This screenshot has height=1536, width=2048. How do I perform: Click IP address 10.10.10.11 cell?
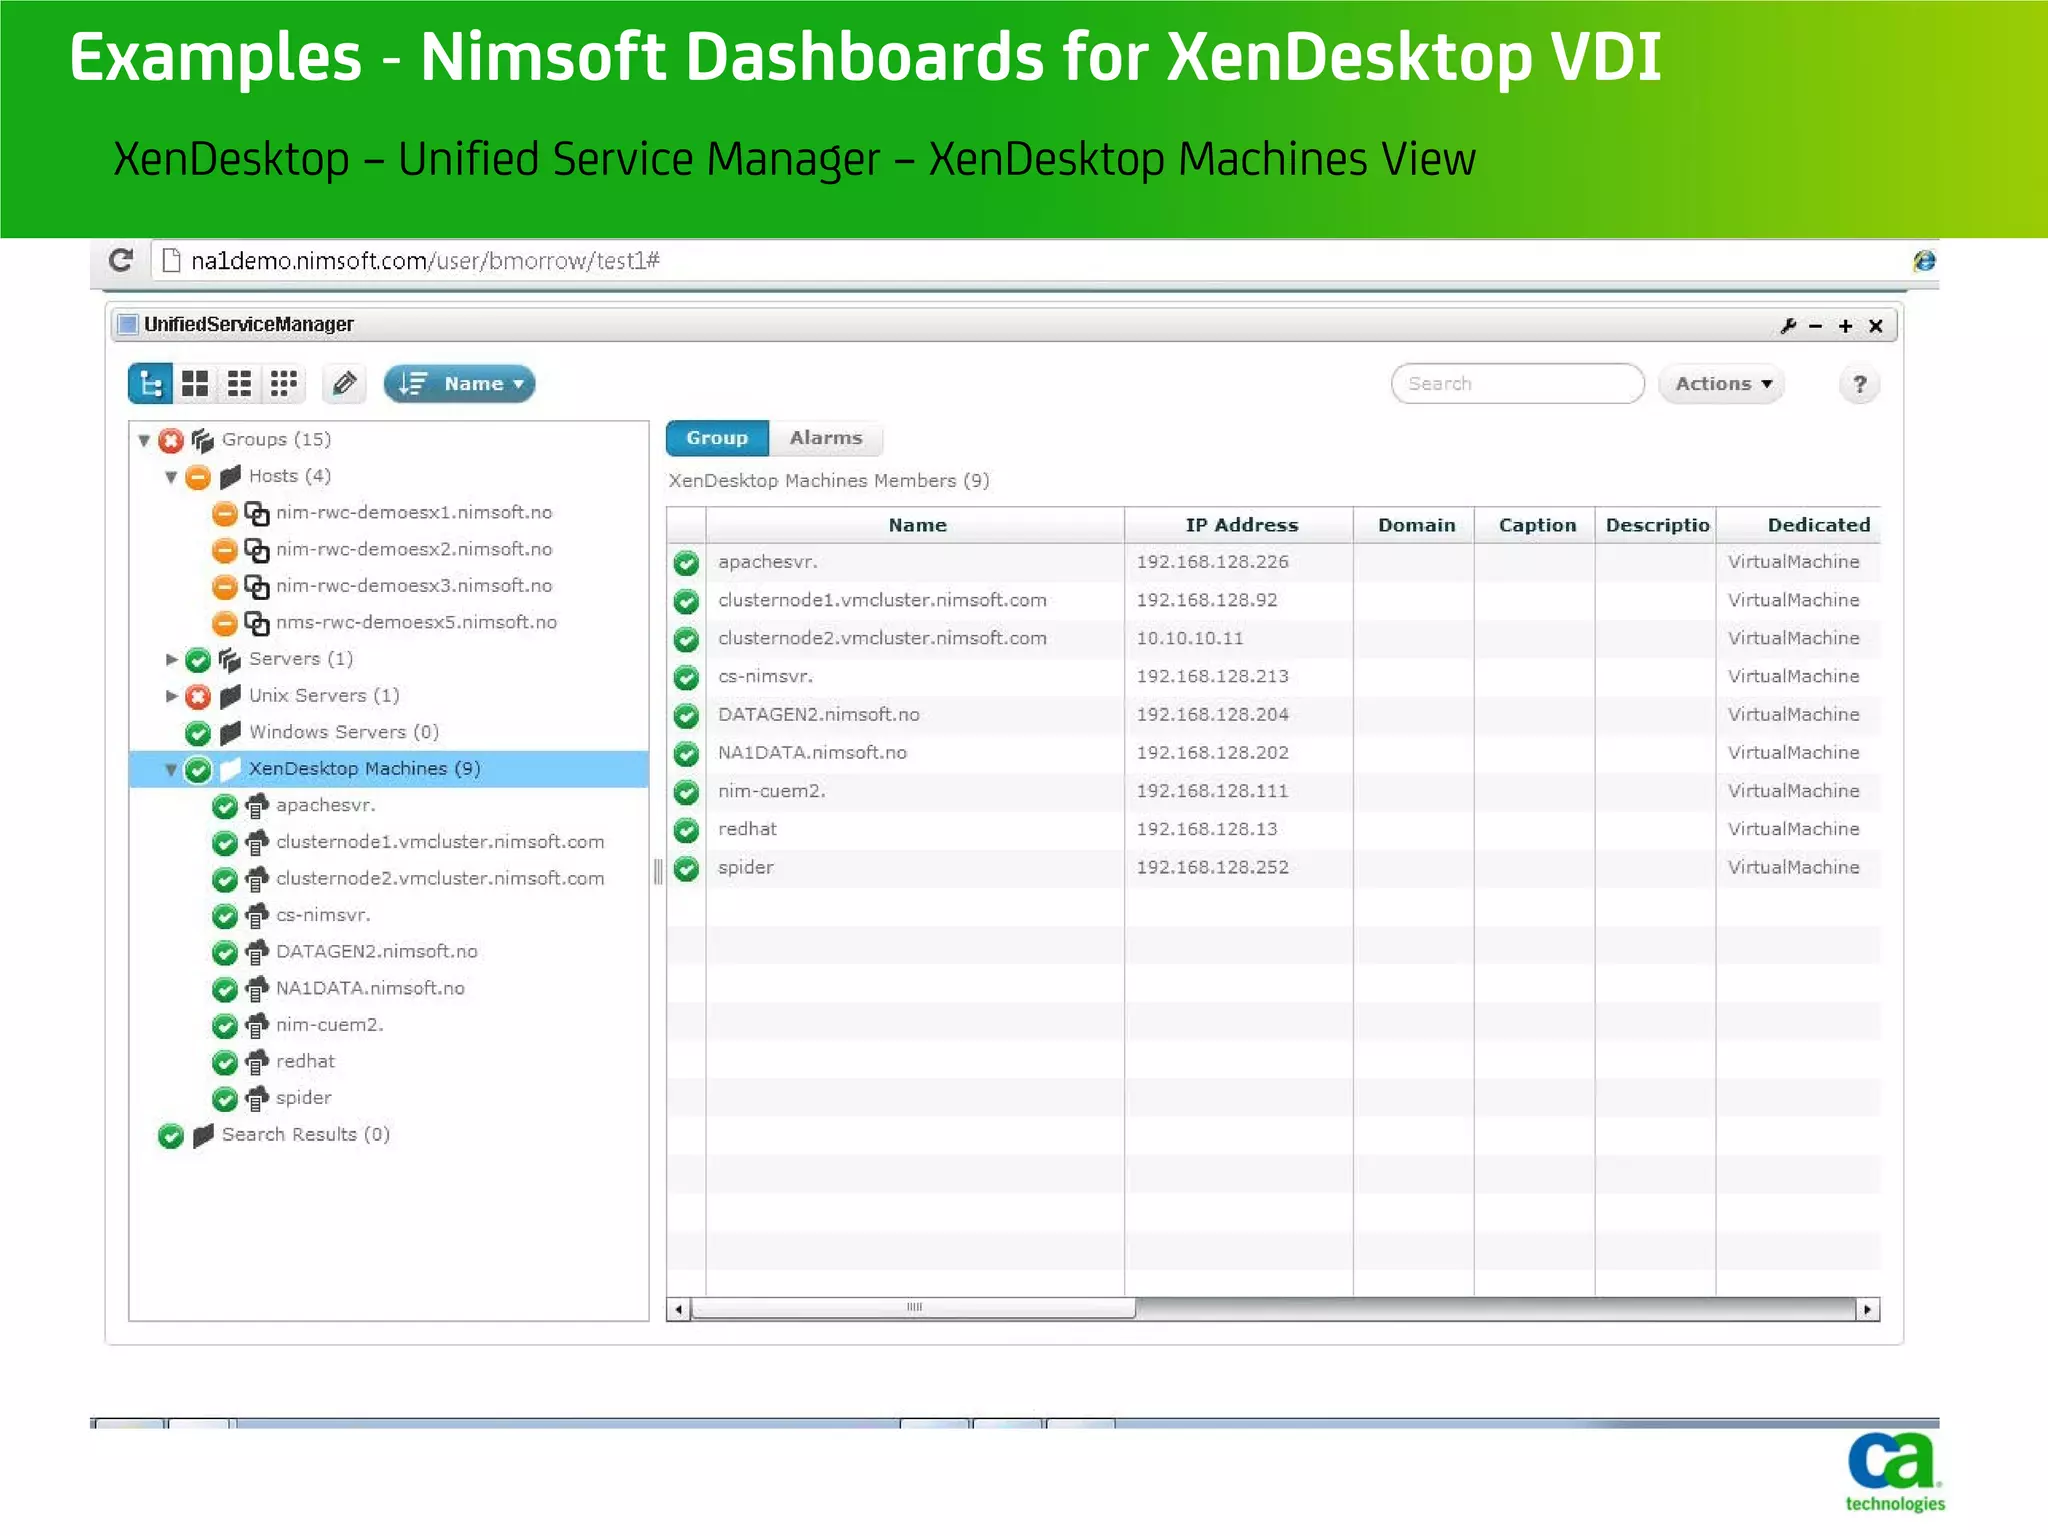point(1189,639)
